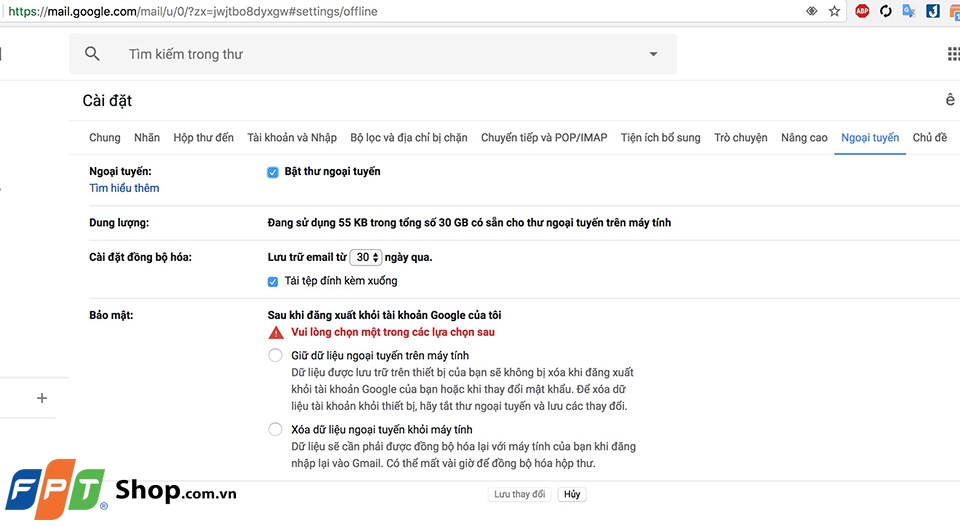Switch to the Trò chuyện tab

[x=741, y=138]
